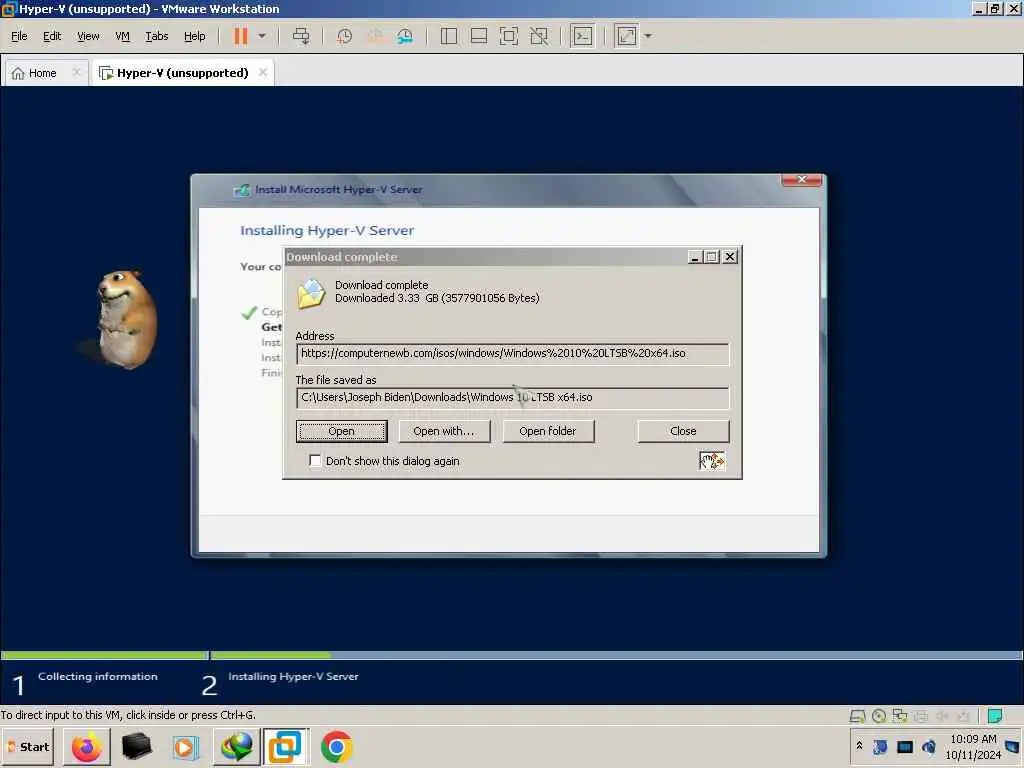Viewport: 1024px width, 768px height.
Task: Click the sound card status icon
Action: [942, 716]
